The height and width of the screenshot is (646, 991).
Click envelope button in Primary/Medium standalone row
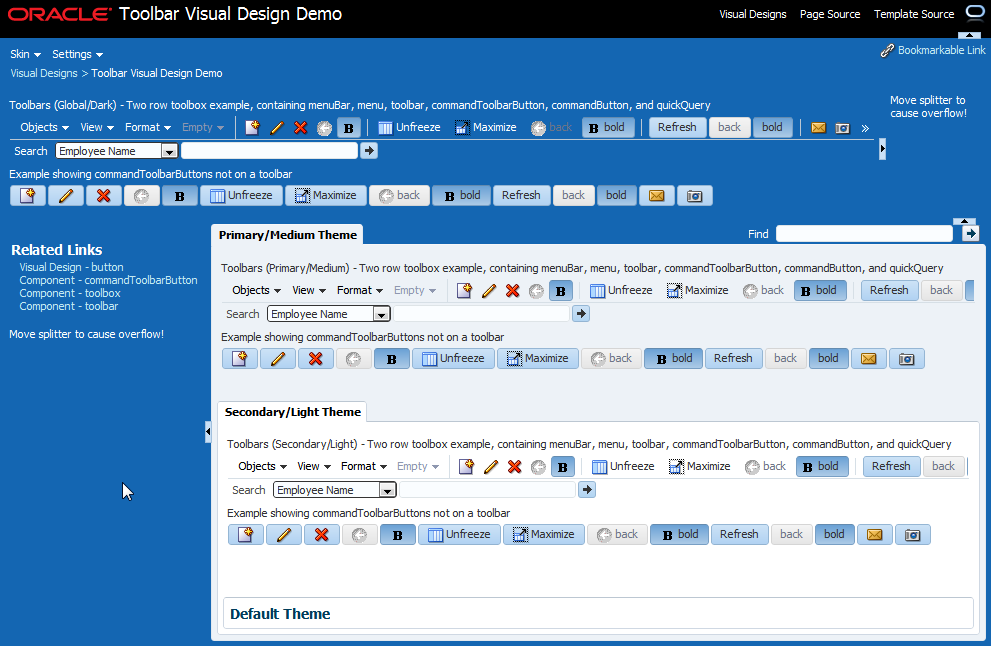pos(868,359)
